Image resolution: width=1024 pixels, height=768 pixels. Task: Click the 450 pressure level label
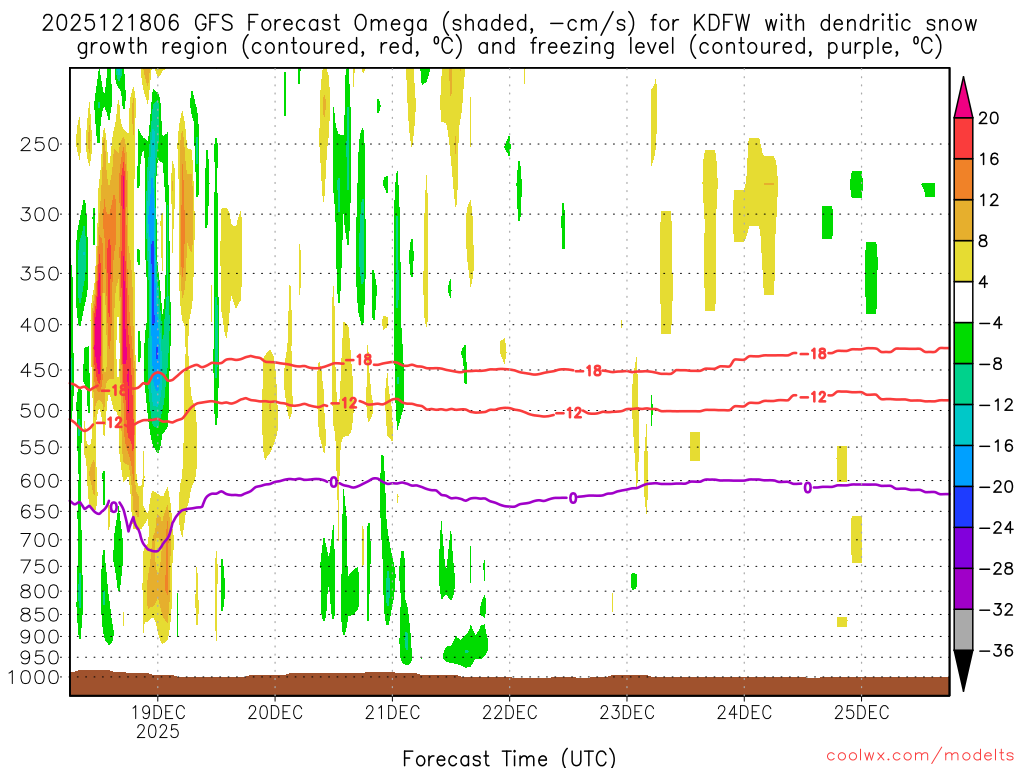click(x=39, y=370)
